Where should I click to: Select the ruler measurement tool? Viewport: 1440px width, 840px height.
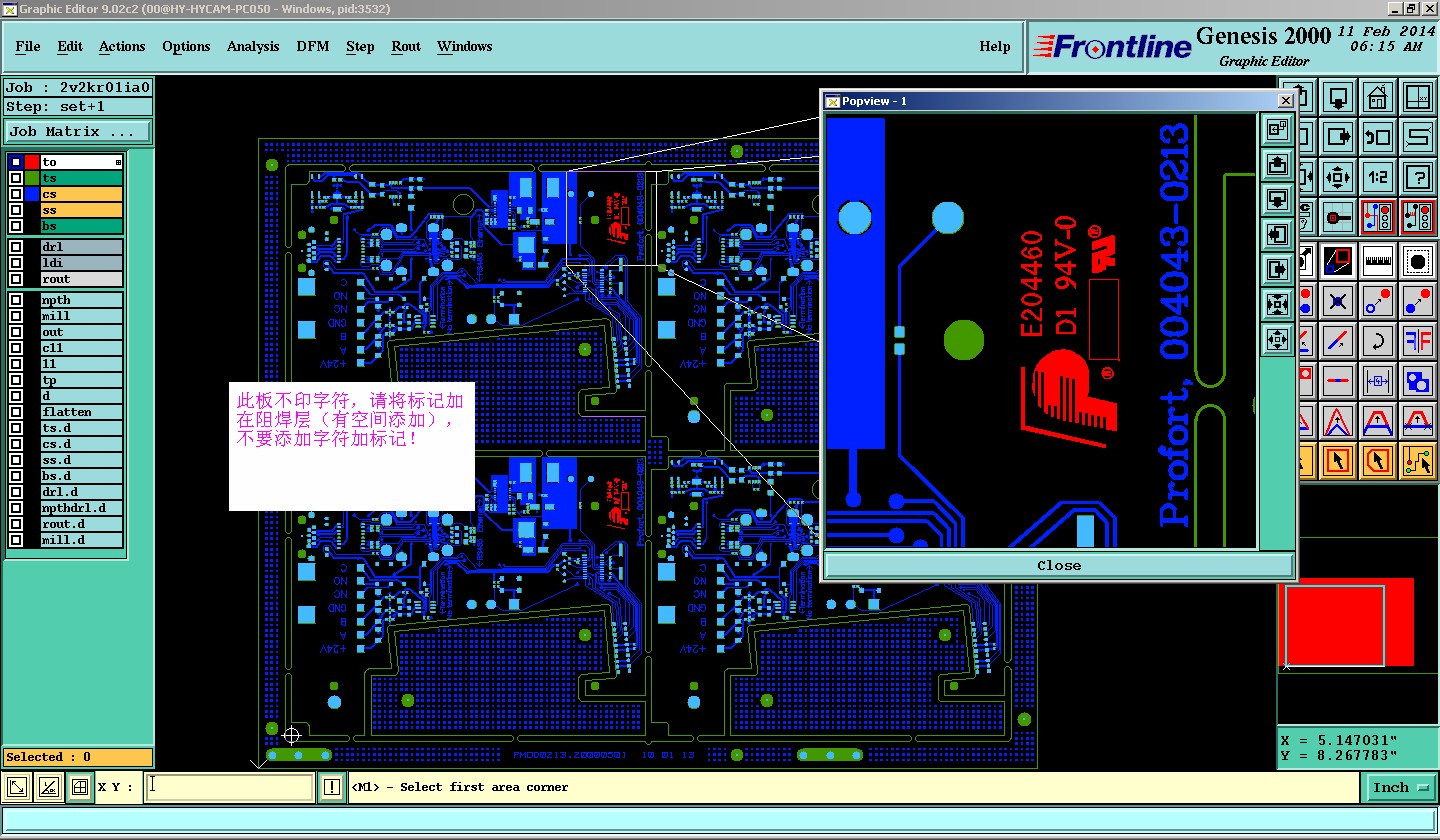(1377, 261)
